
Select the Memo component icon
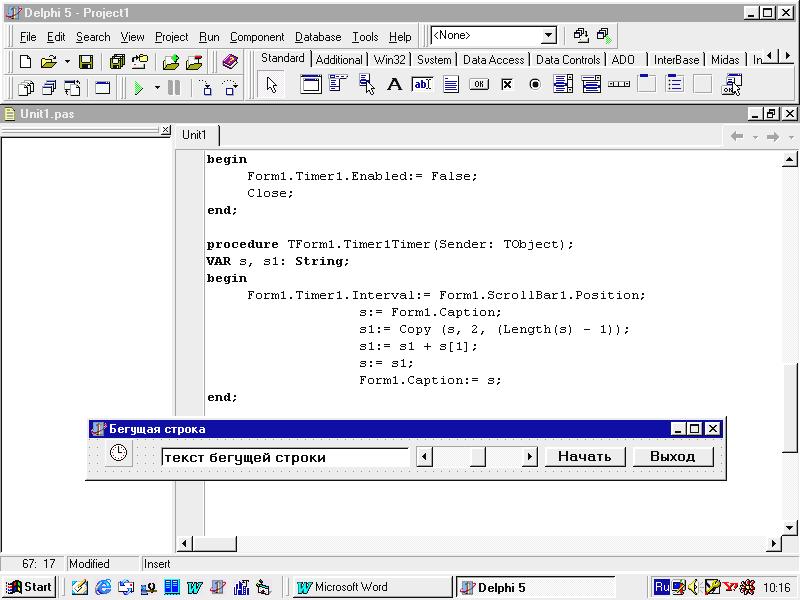(x=451, y=84)
